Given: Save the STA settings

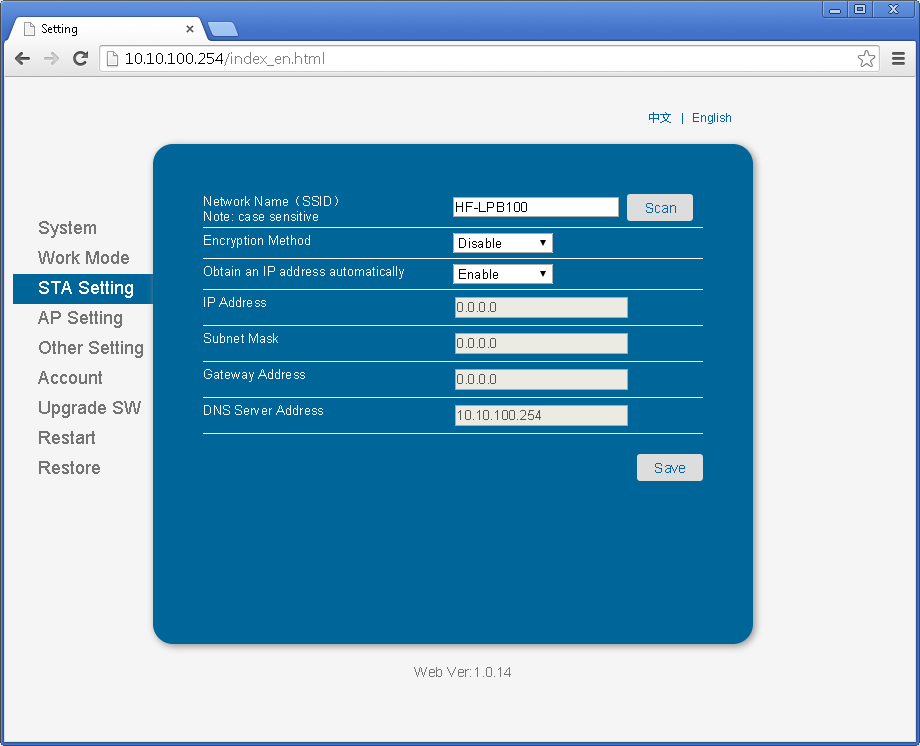Looking at the screenshot, I should pos(669,467).
